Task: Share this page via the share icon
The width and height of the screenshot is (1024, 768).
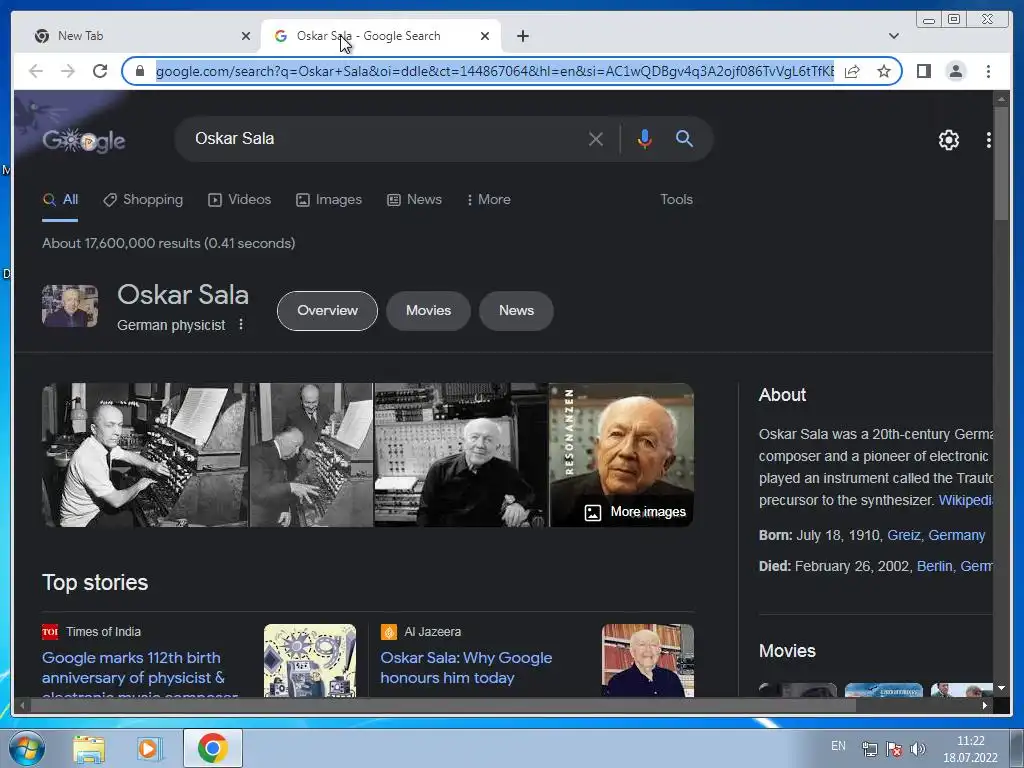Action: [x=852, y=71]
